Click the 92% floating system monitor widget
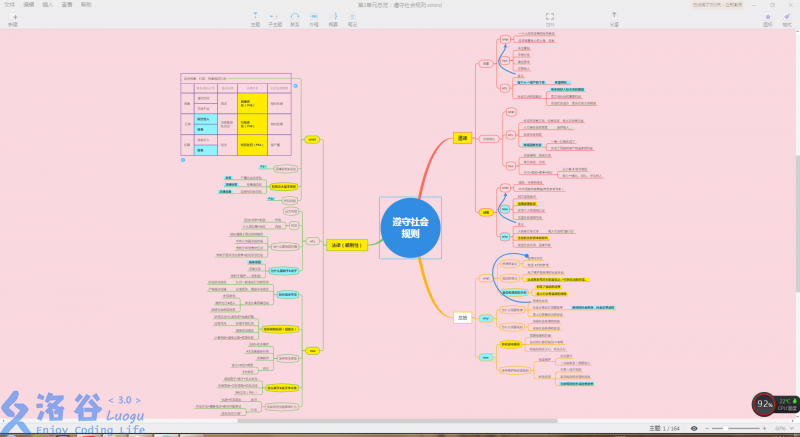This screenshot has width=800, height=437. pyautogui.click(x=764, y=404)
